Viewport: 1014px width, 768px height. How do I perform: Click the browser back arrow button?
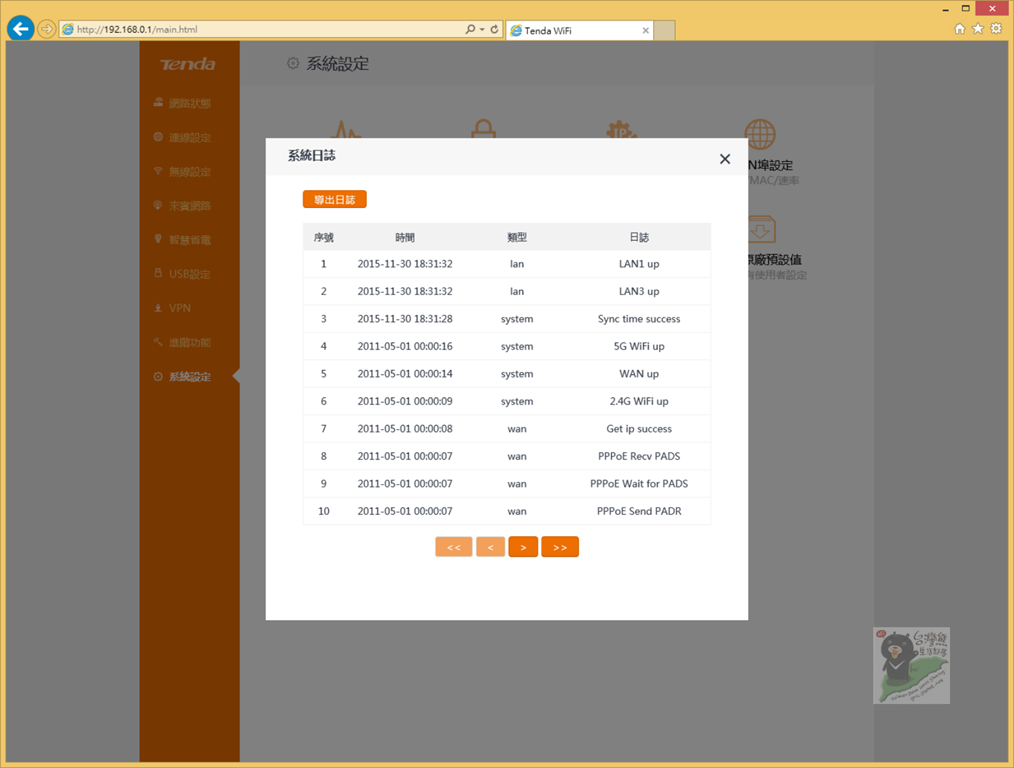(21, 28)
